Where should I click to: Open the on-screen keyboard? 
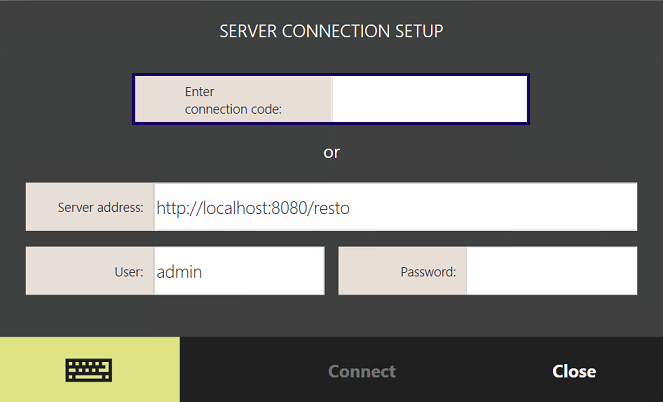pos(89,370)
